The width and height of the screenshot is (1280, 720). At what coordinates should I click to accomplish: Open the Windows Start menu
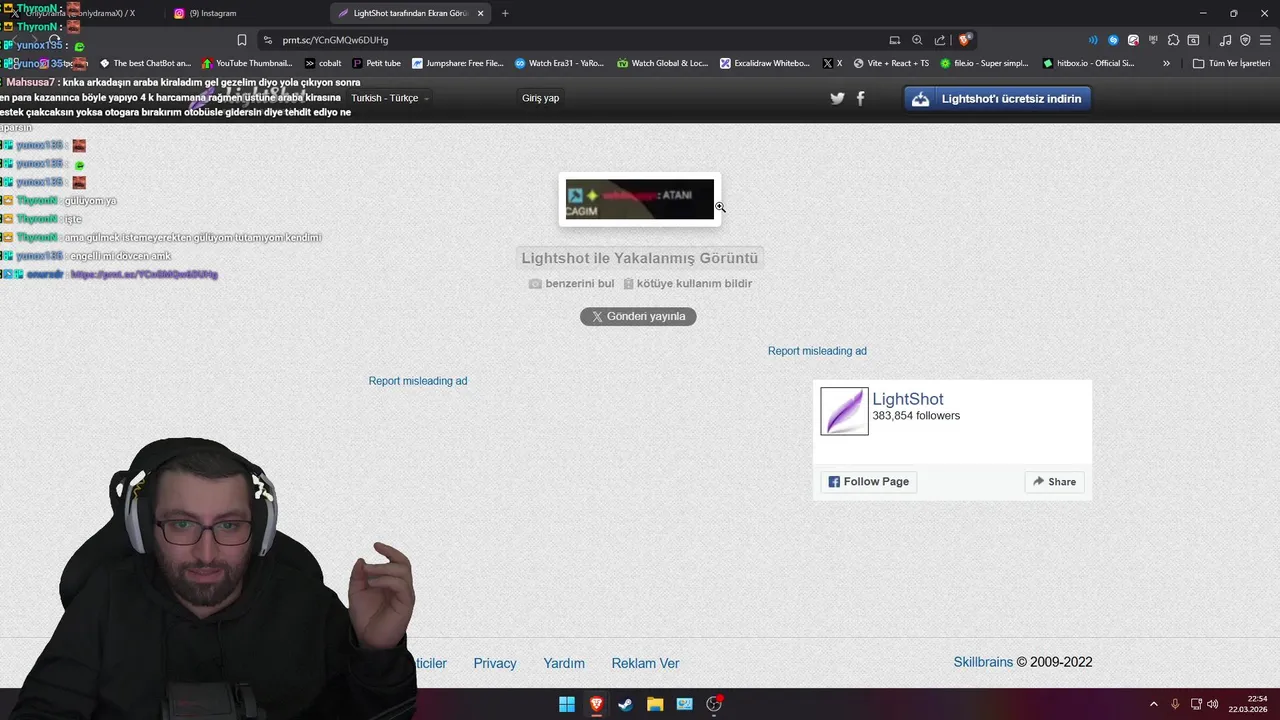567,704
